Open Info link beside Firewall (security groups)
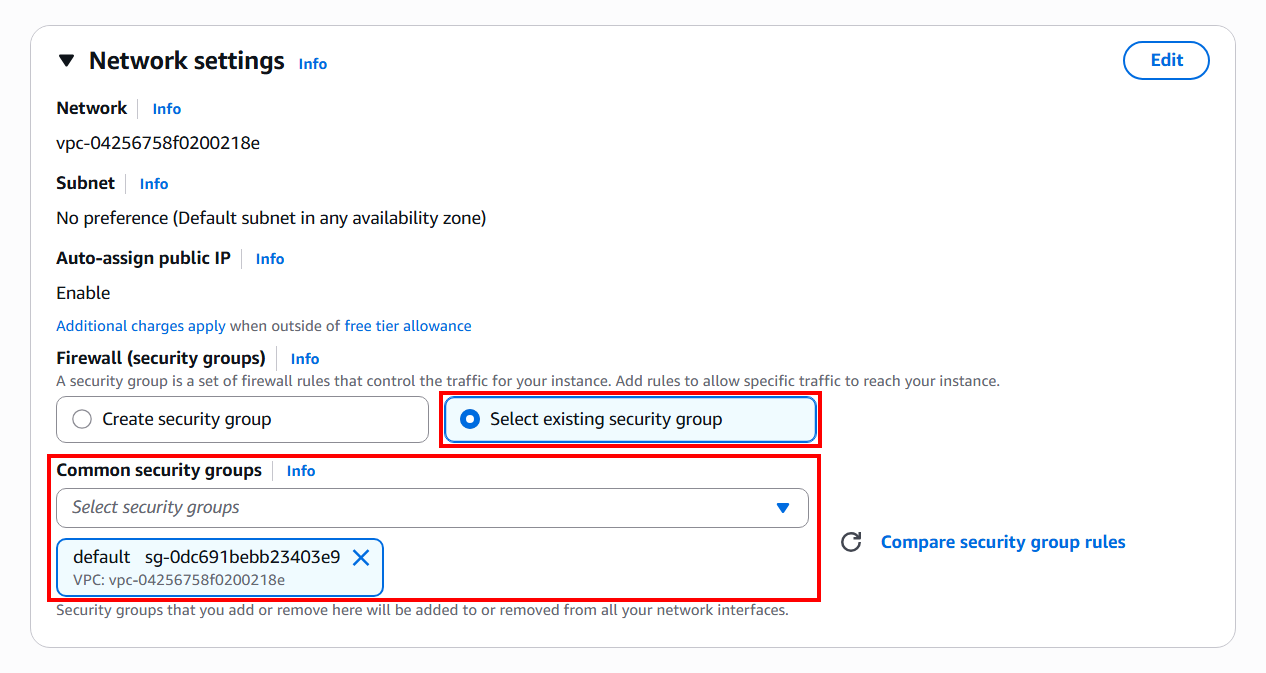1266x673 pixels. (x=305, y=359)
